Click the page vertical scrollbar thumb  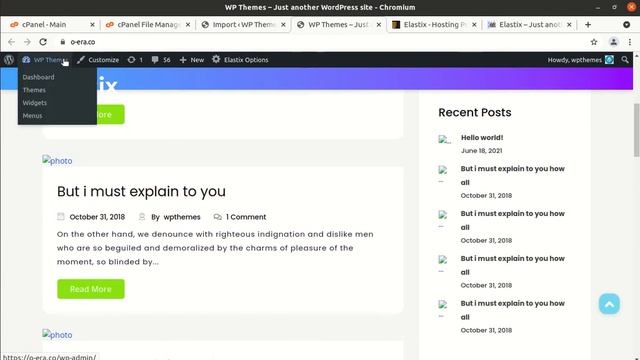[x=636, y=130]
